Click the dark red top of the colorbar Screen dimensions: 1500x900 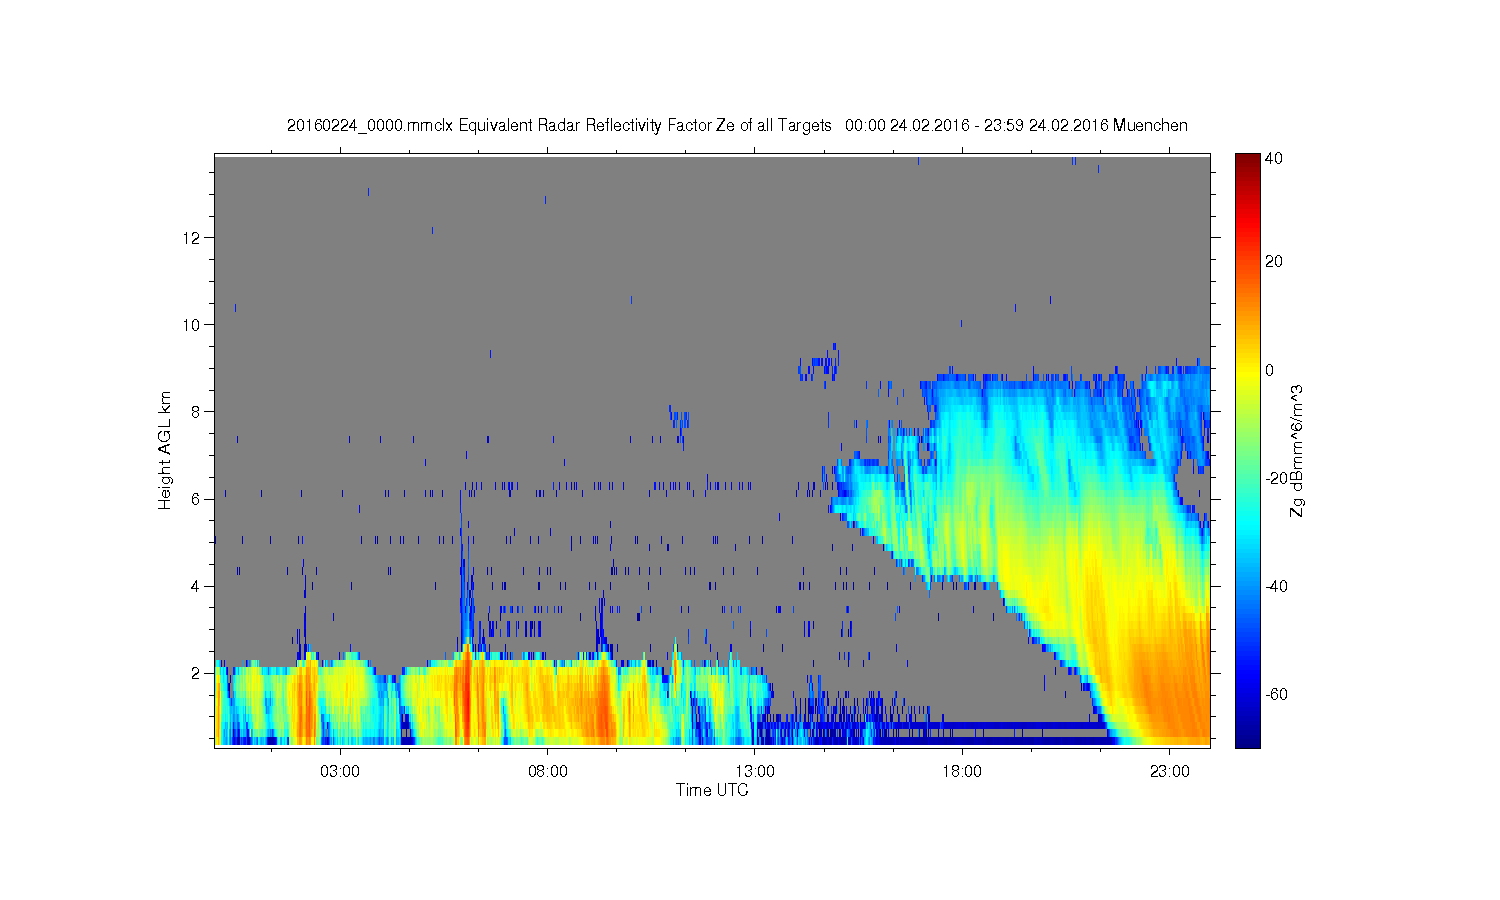1247,160
